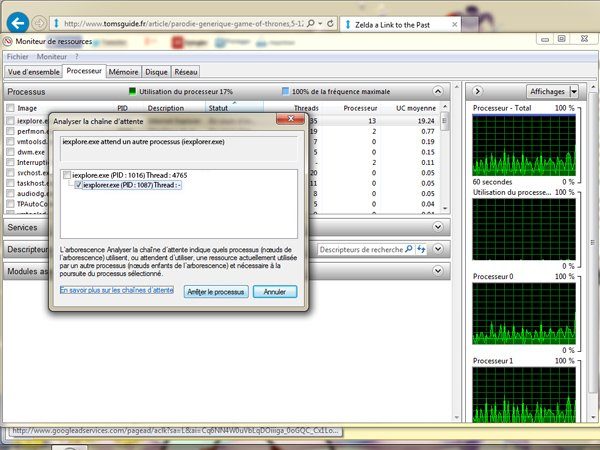600x450 pixels.
Task: Click the search magnifier in address bar
Action: pos(311,23)
